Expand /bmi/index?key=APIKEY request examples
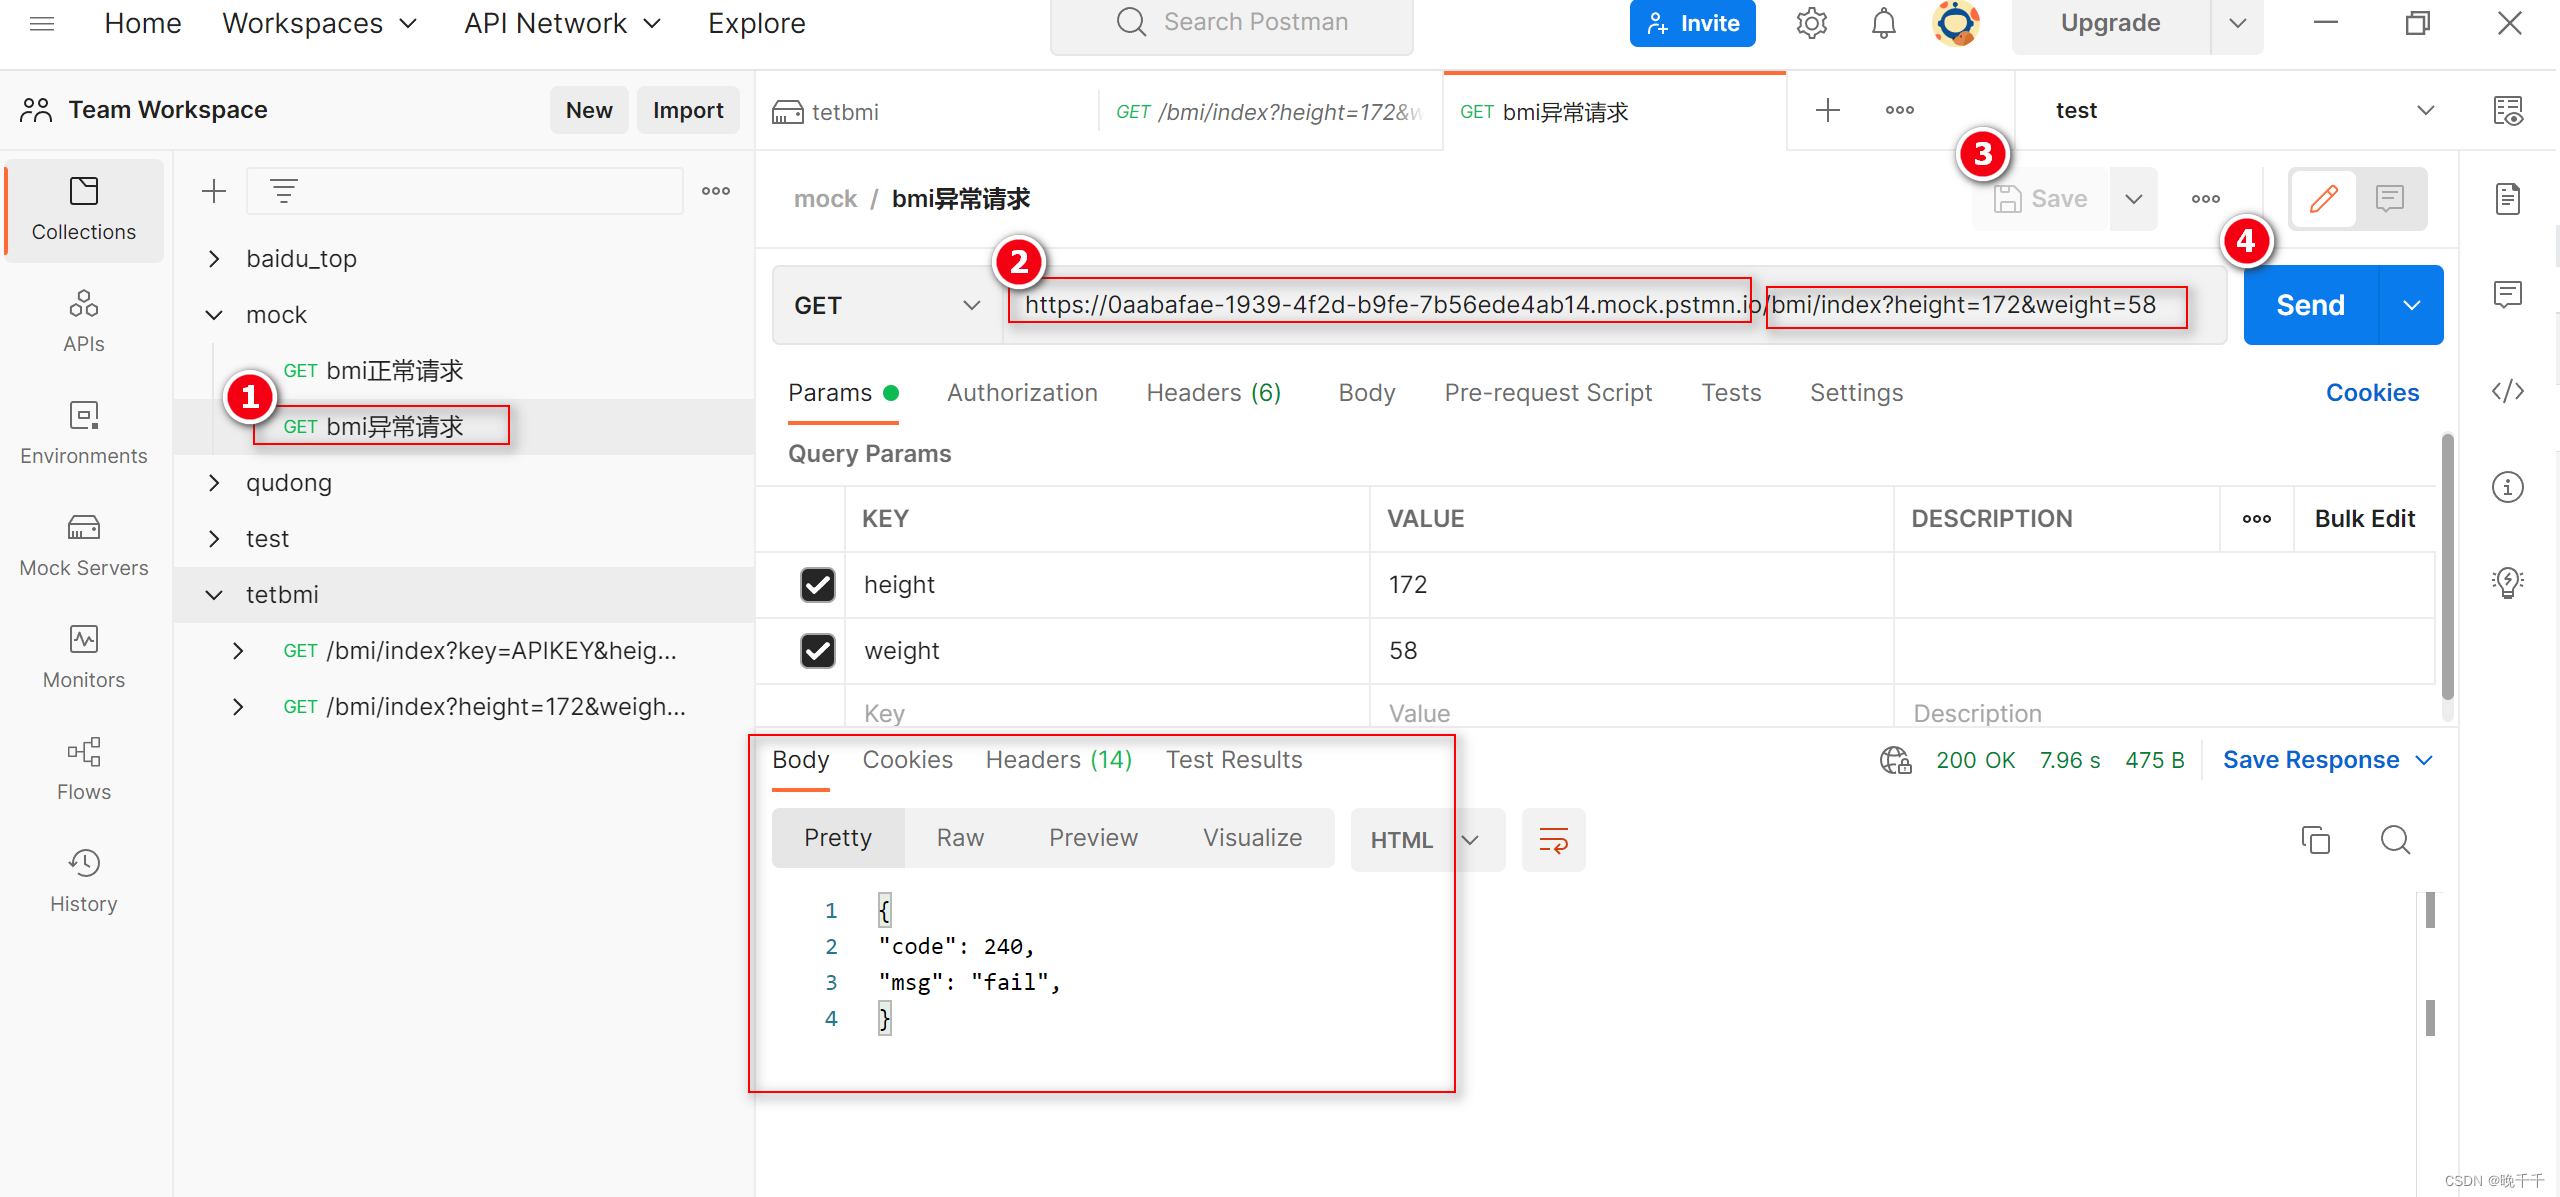The image size is (2560, 1197). tap(238, 651)
